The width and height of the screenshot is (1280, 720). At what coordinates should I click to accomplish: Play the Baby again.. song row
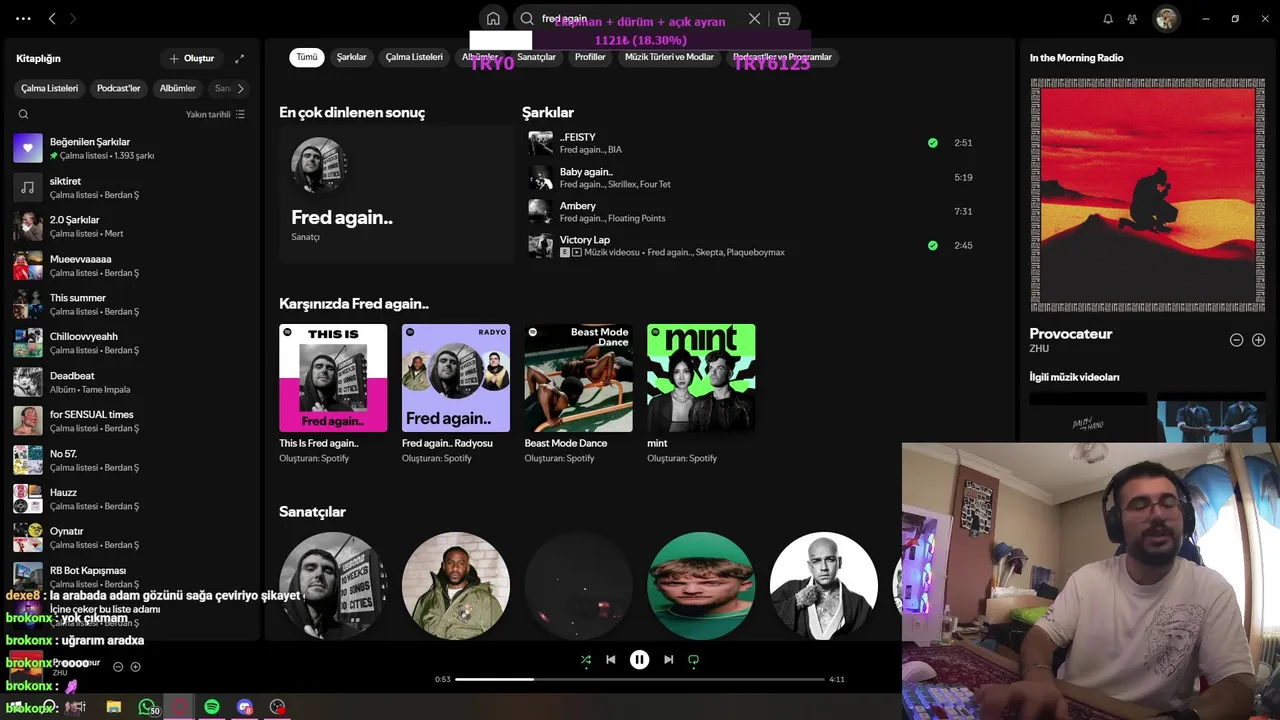pos(750,177)
